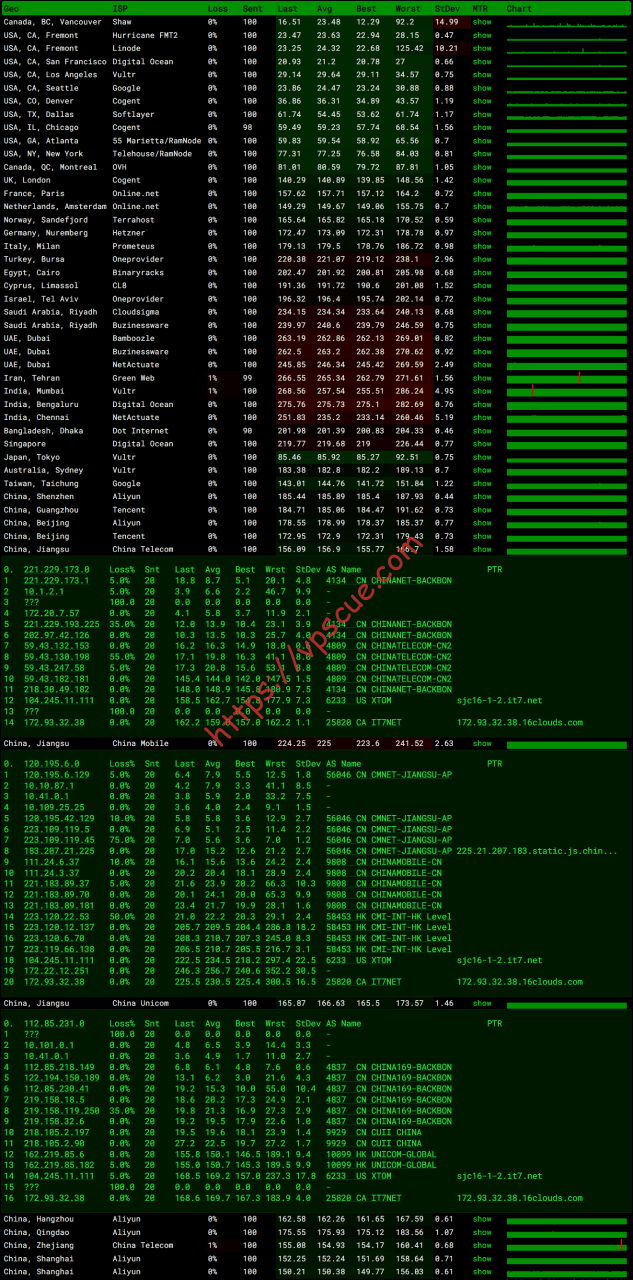Show MTR for Dhaka Dot Internet row
The height and width of the screenshot is (1280, 633).
pyautogui.click(x=482, y=431)
